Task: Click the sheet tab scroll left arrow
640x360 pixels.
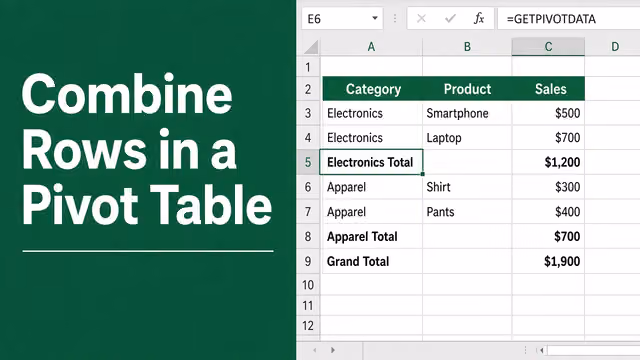Action: coord(315,350)
